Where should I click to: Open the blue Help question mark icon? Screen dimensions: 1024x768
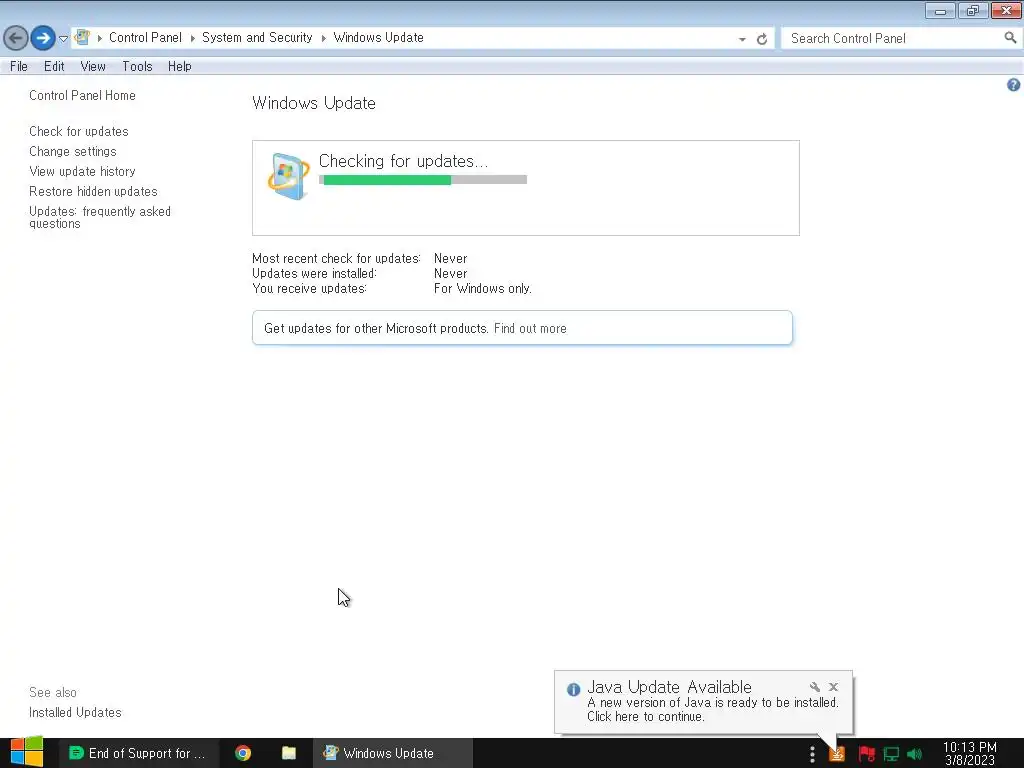[x=1014, y=85]
